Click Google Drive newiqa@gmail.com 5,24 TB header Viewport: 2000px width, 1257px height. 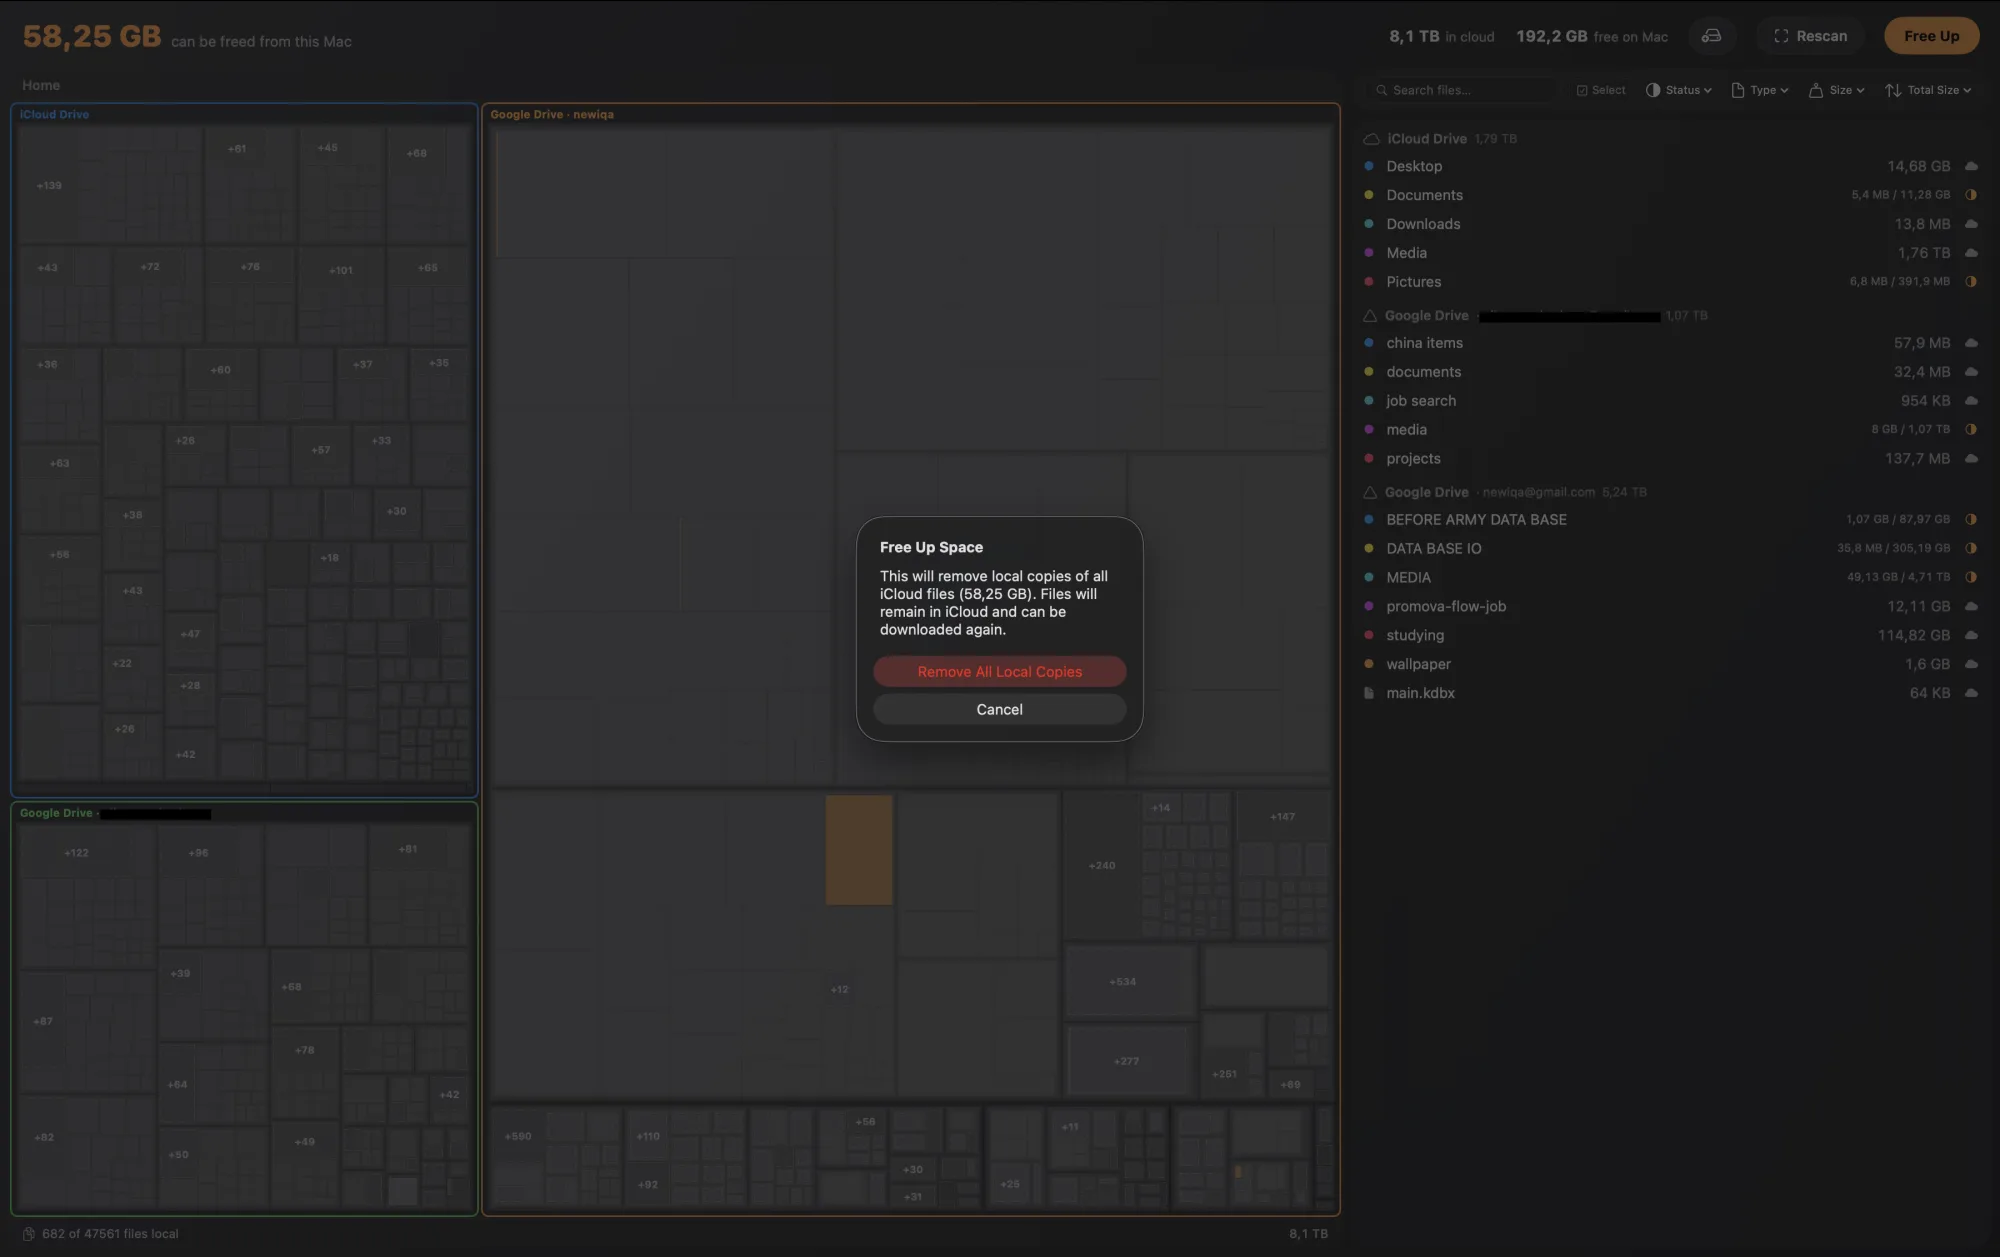[1505, 493]
